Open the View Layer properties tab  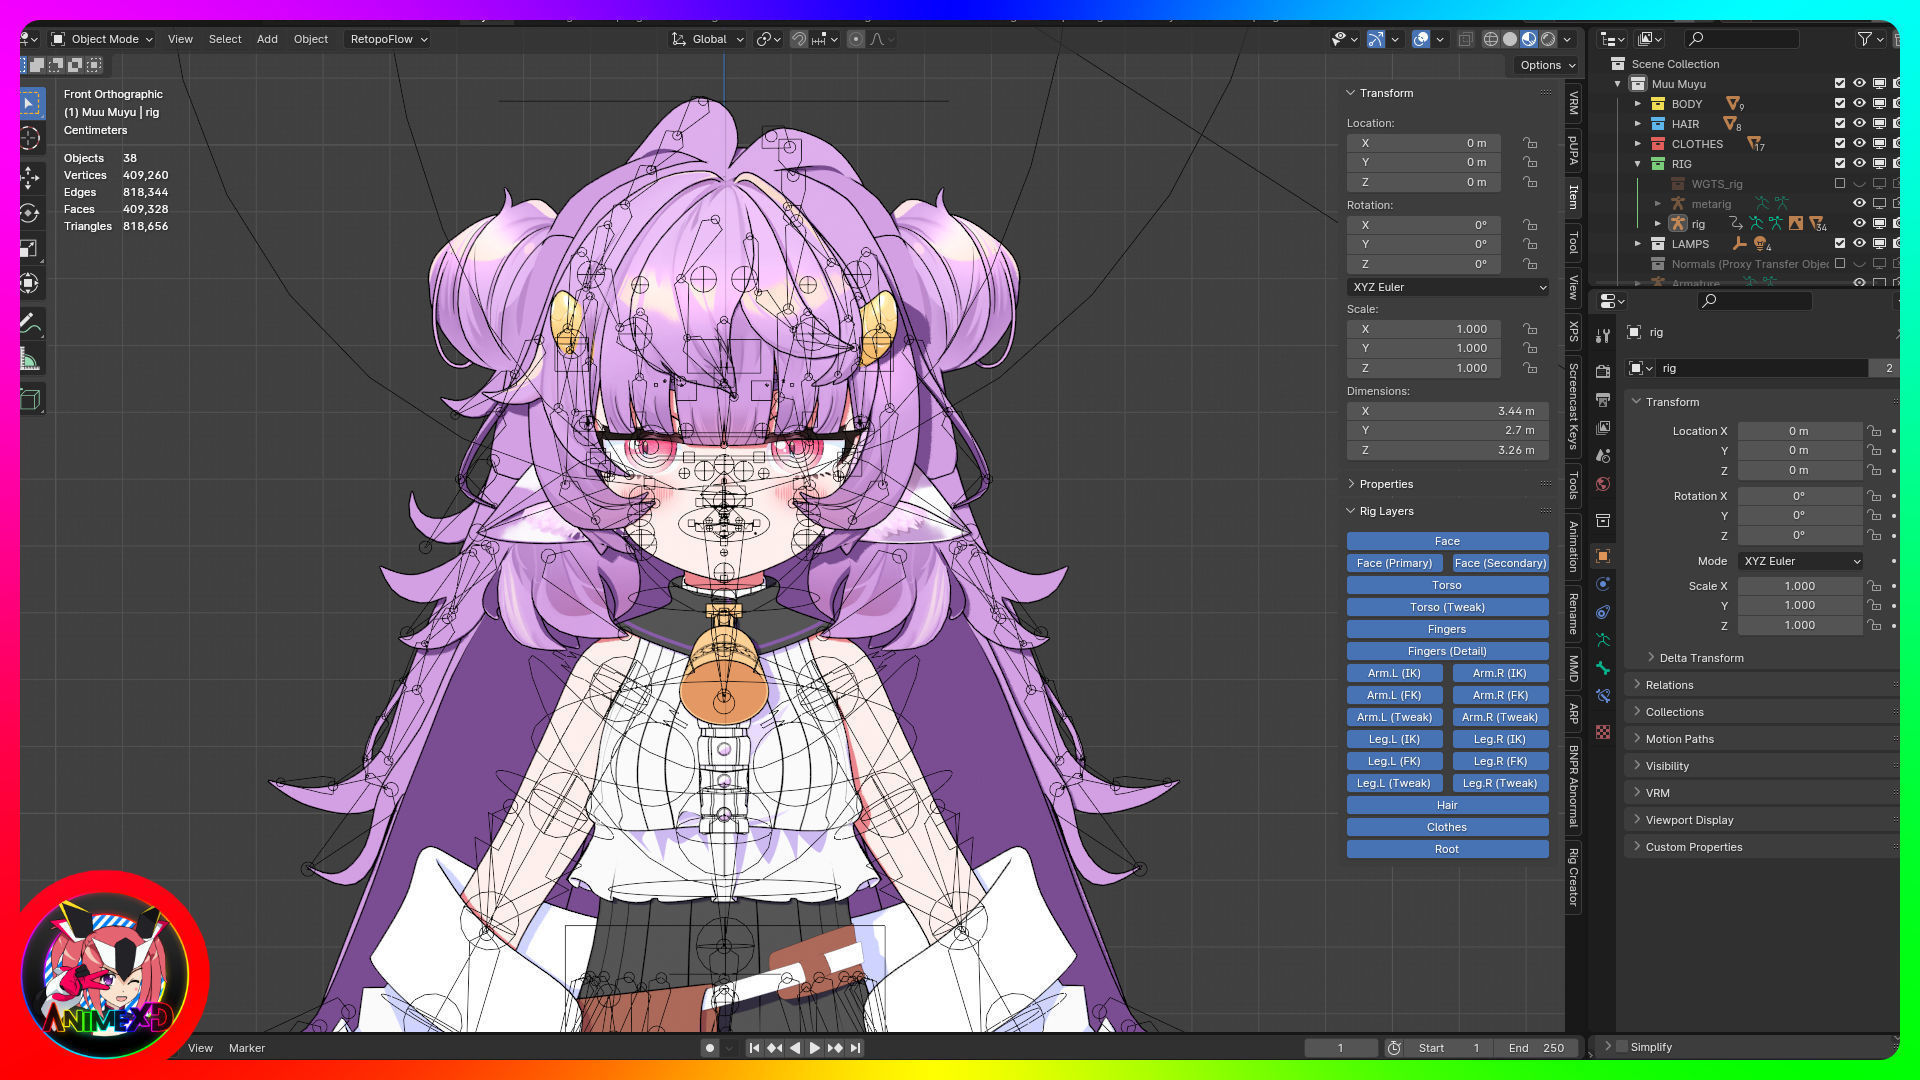1603,427
